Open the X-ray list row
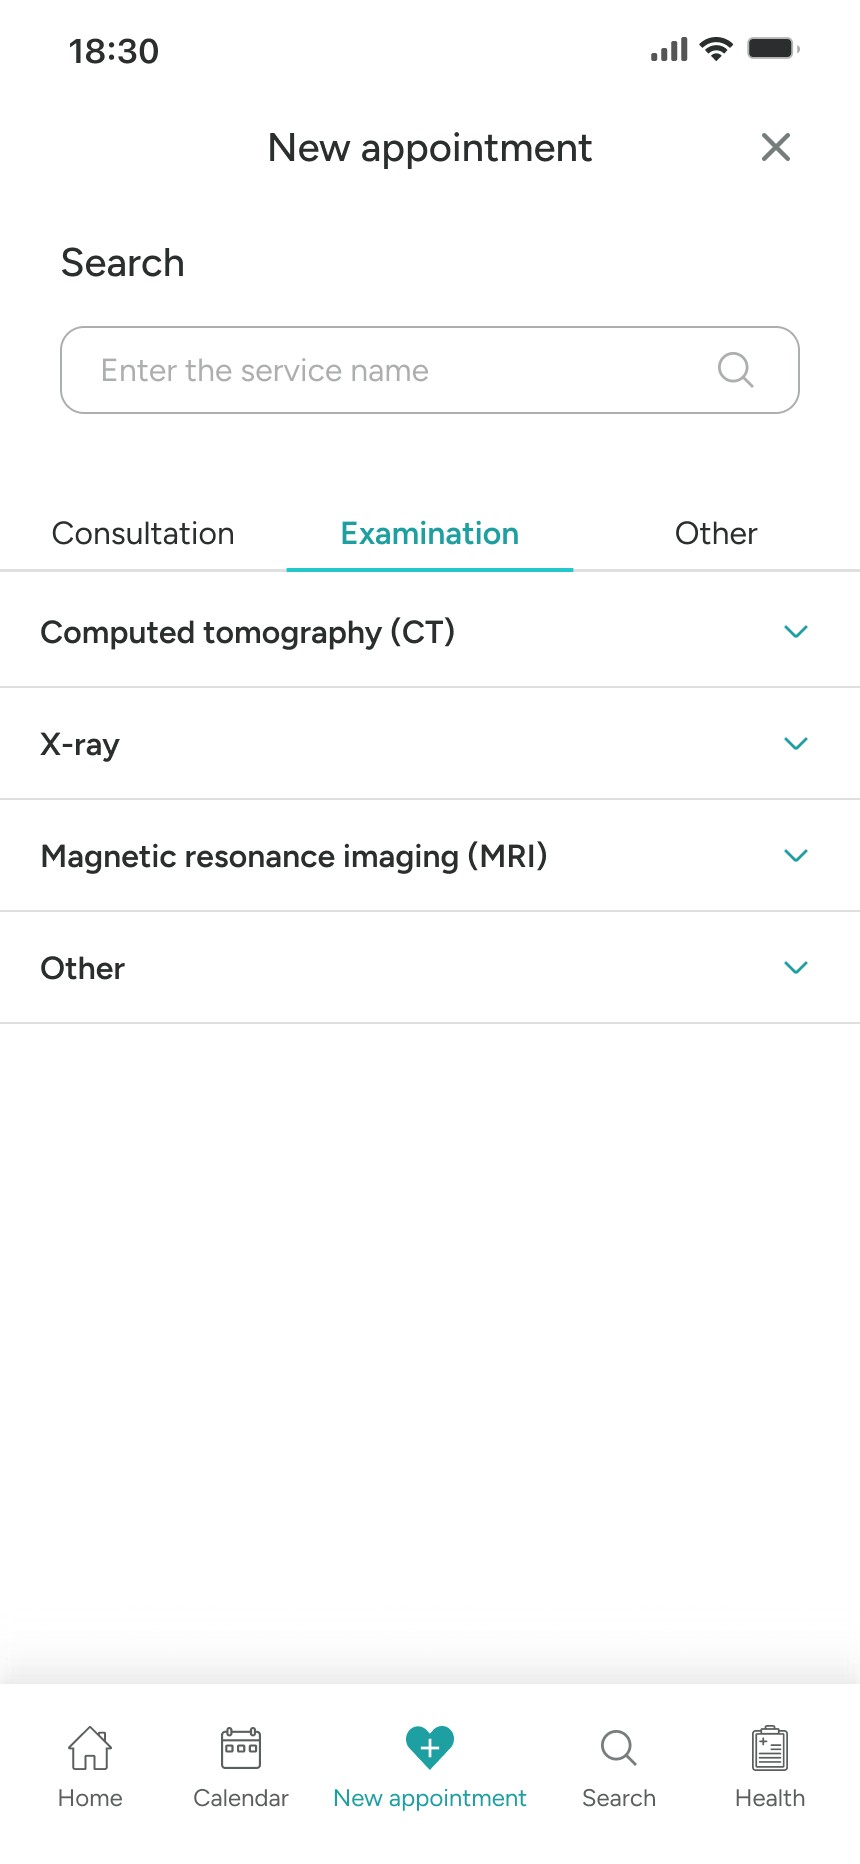This screenshot has height=1864, width=860. [x=430, y=744]
